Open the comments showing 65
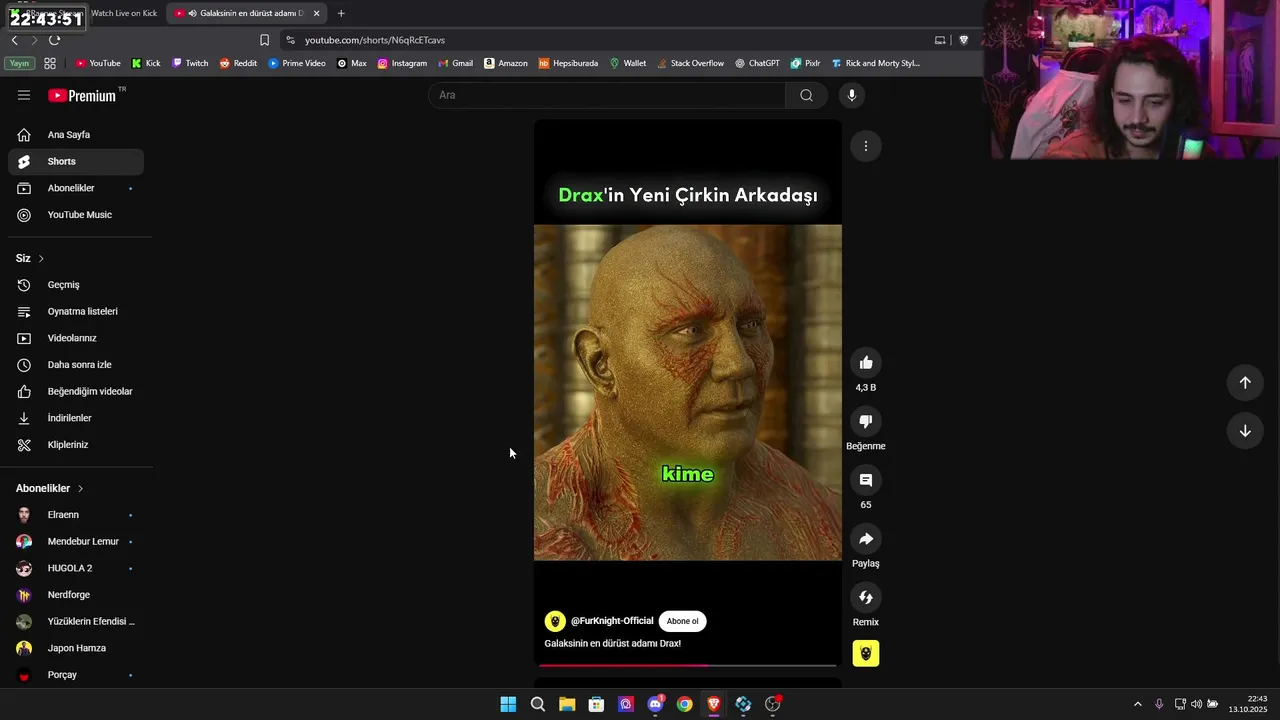1280x720 pixels. click(x=866, y=480)
